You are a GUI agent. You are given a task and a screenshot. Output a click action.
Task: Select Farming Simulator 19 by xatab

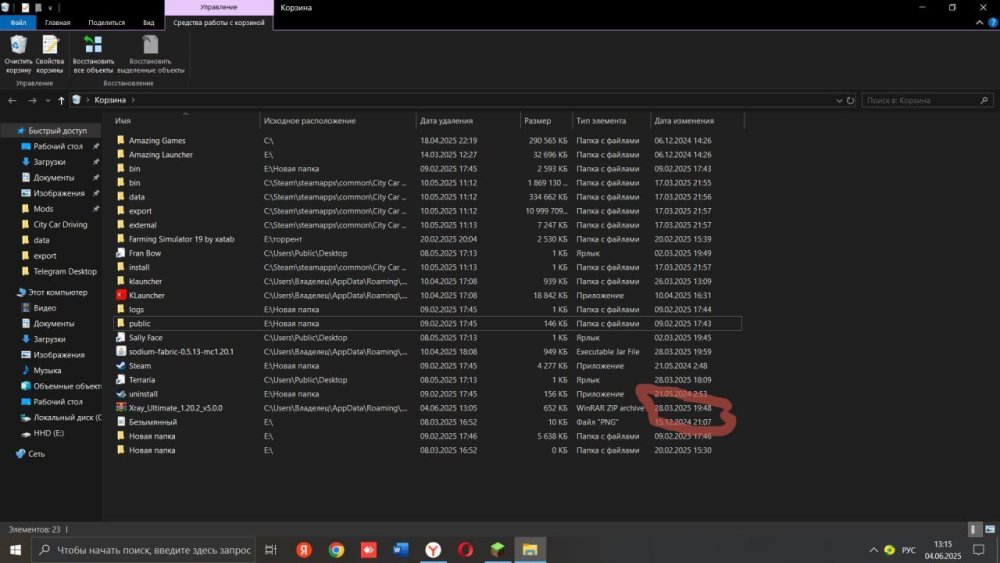pyautogui.click(x=181, y=239)
